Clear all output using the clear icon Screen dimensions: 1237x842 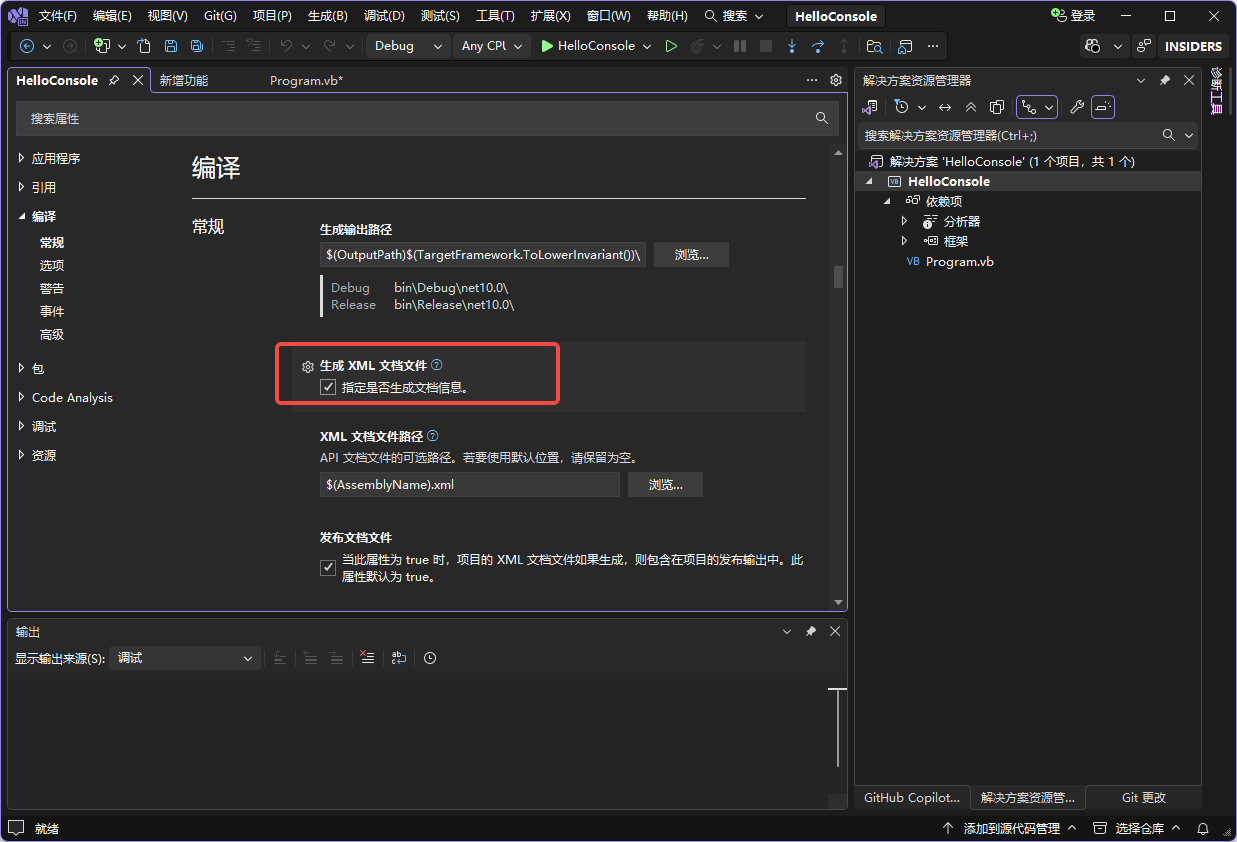[x=367, y=658]
